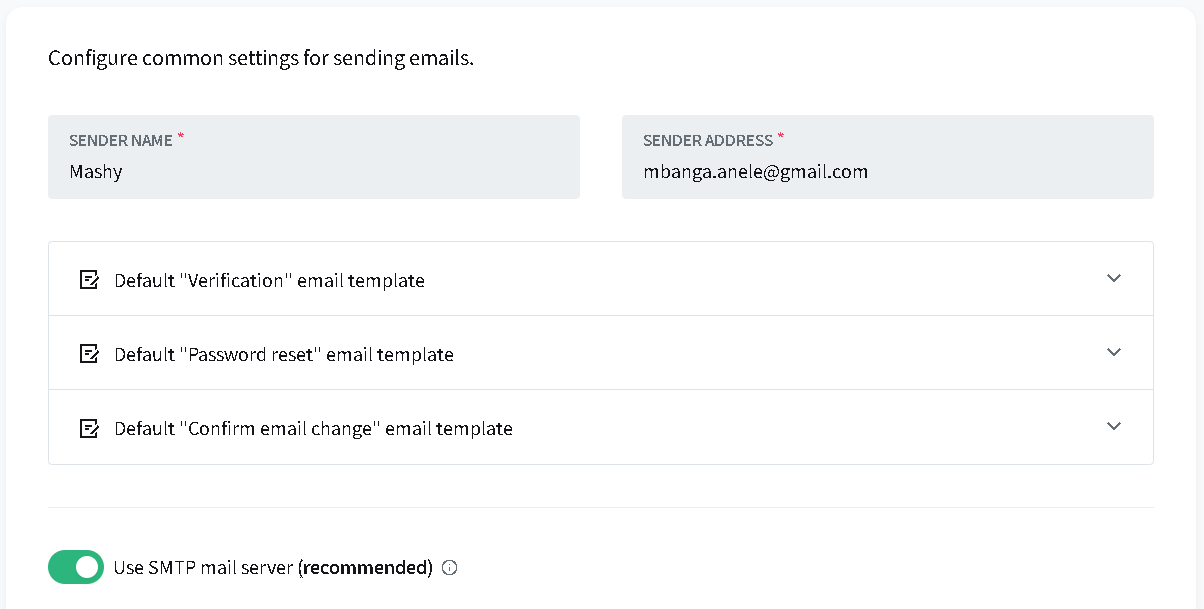
Task: Click the SENDER ADDRESS field label
Action: (707, 141)
